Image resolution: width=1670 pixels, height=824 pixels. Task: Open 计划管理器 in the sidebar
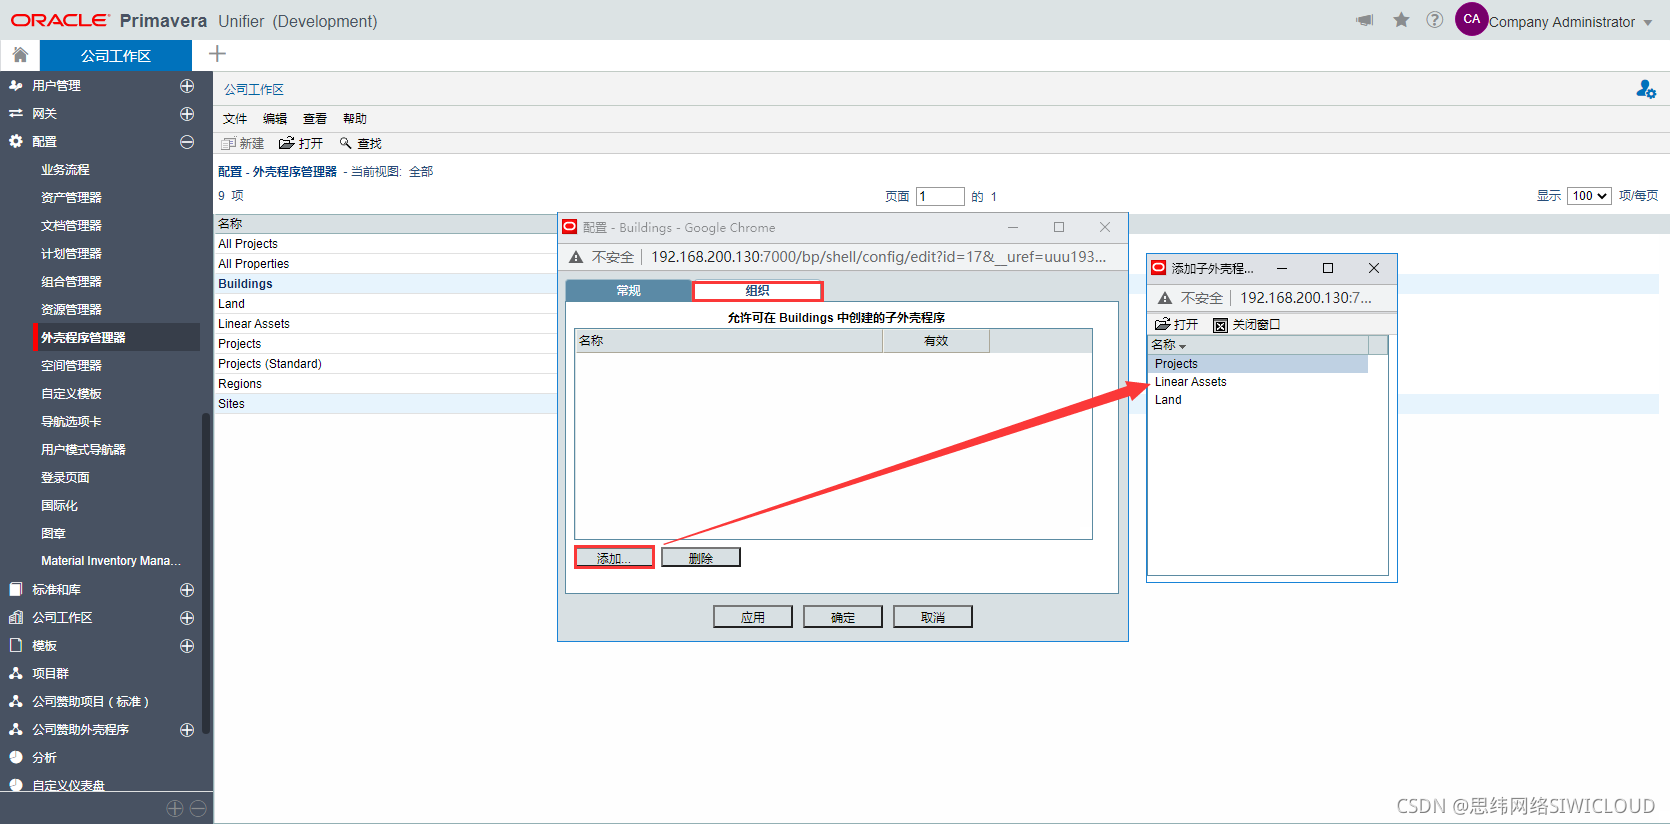pyautogui.click(x=71, y=254)
